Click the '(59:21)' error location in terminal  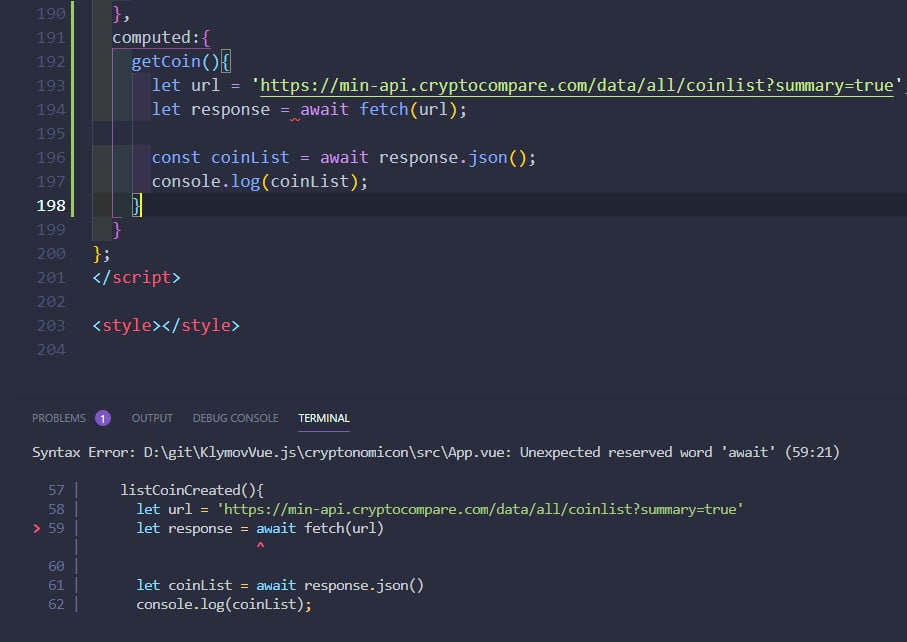click(x=812, y=452)
